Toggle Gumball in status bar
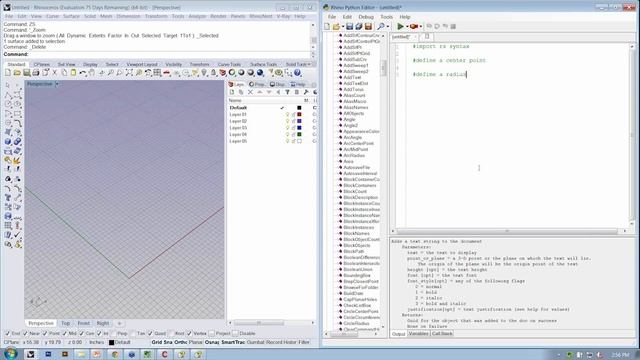This screenshot has width=640, height=360. pos(256,342)
